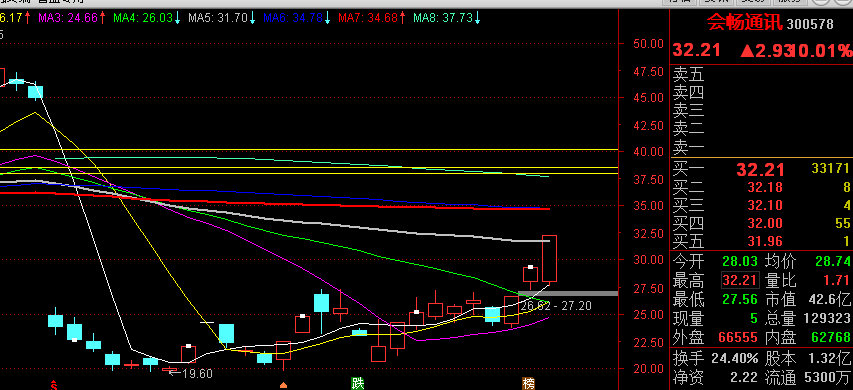Viewport: 853px width, 390px height.
Task: Click the green 跌 marker icon
Action: pyautogui.click(x=357, y=383)
